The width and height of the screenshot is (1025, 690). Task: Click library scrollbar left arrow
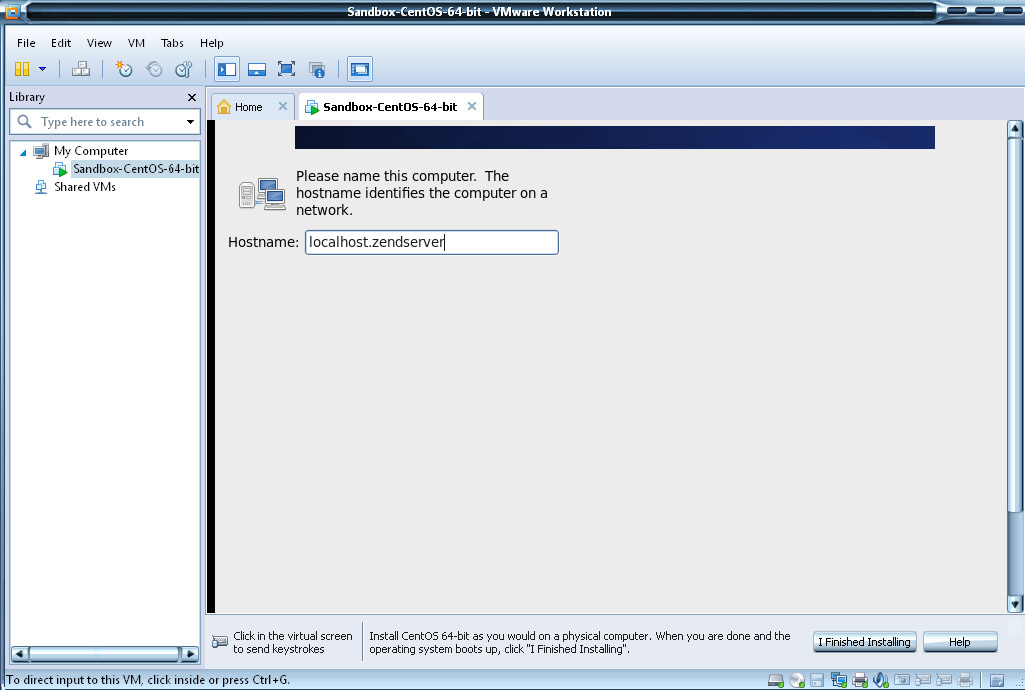pyautogui.click(x=20, y=653)
